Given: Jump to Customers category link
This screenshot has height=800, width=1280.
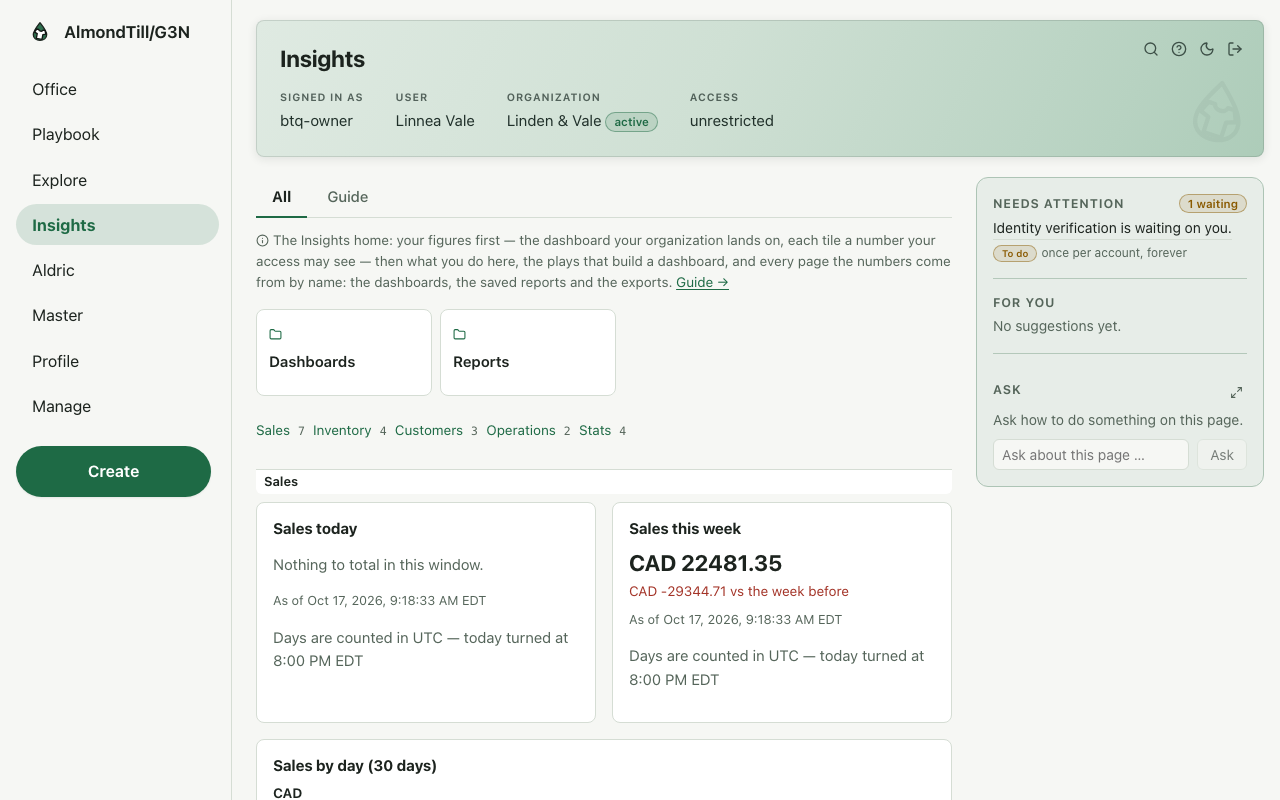Looking at the screenshot, I should point(429,430).
